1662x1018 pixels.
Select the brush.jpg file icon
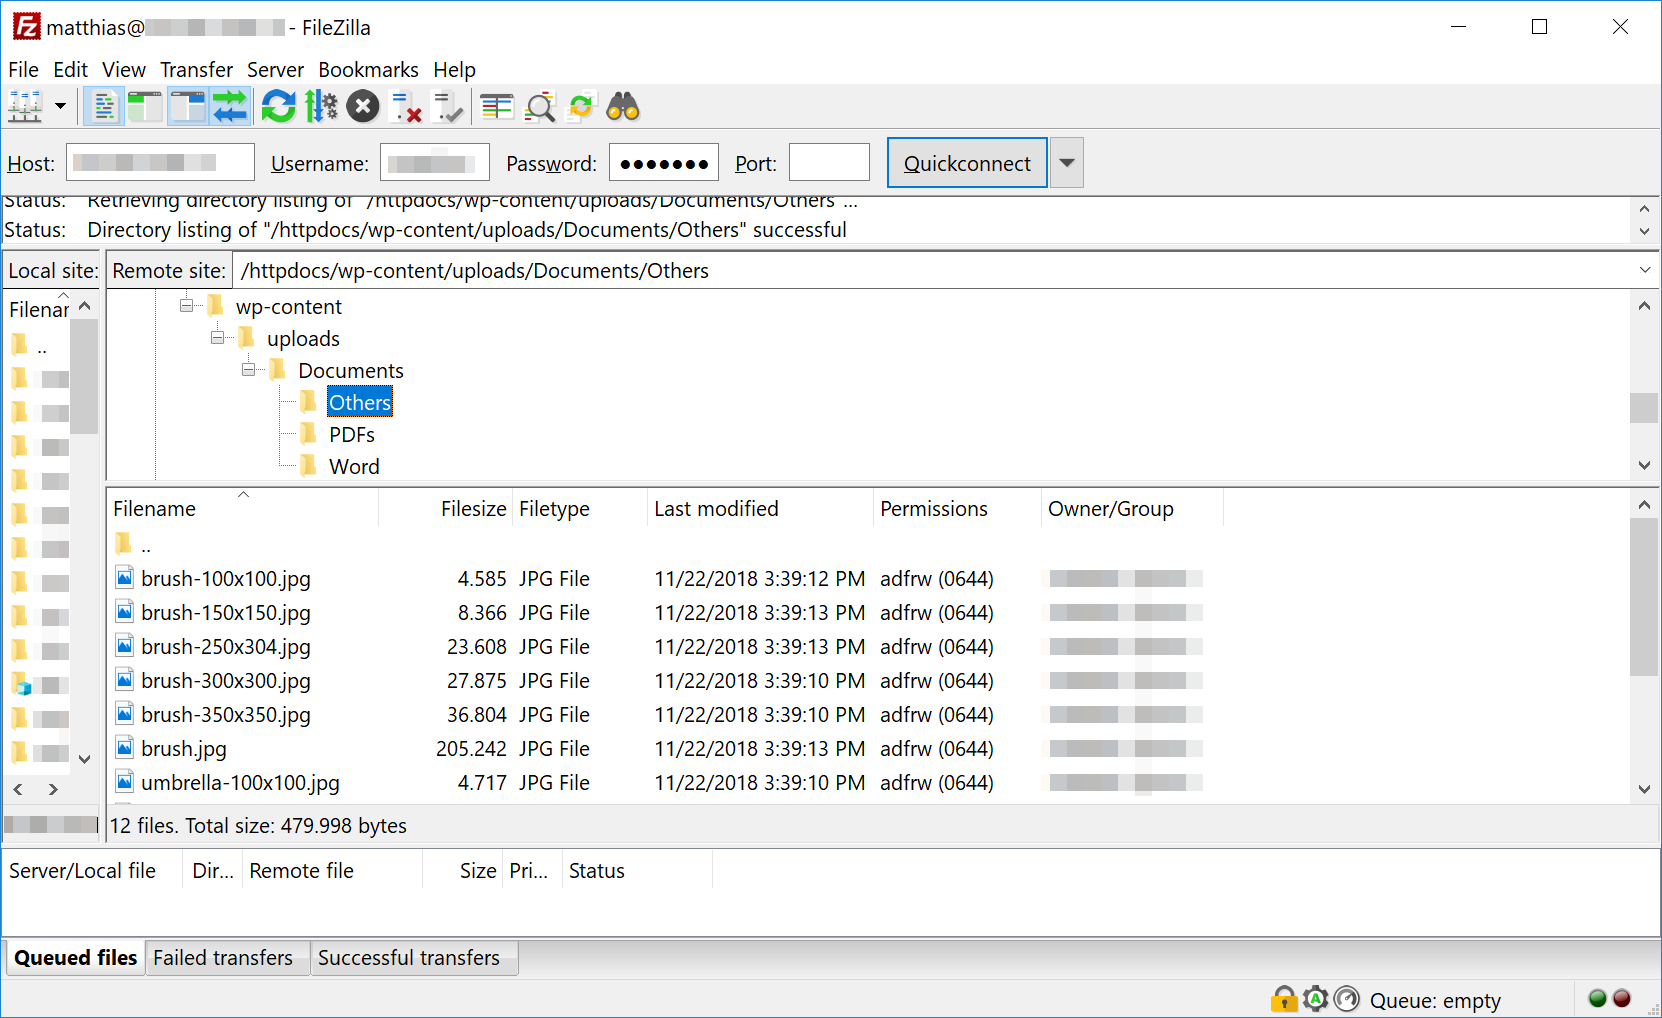point(125,748)
